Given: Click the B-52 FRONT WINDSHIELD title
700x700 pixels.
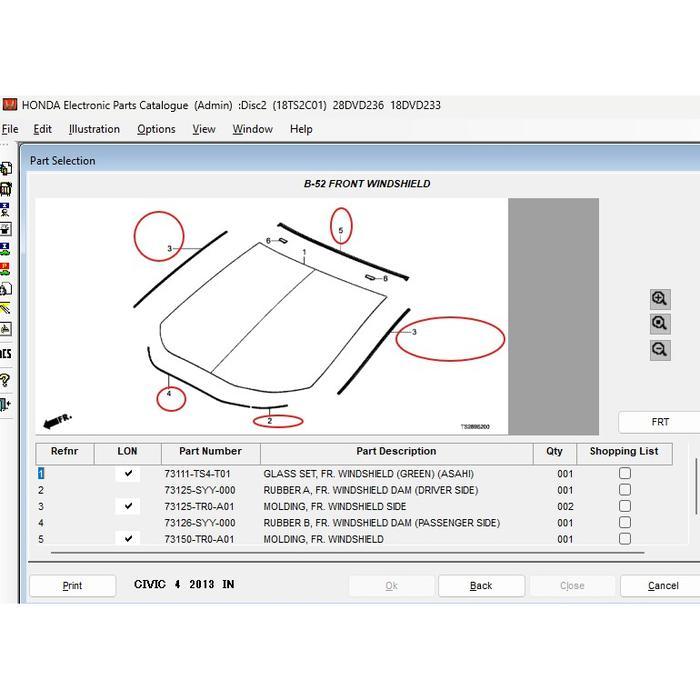Looking at the screenshot, I should pos(367,183).
